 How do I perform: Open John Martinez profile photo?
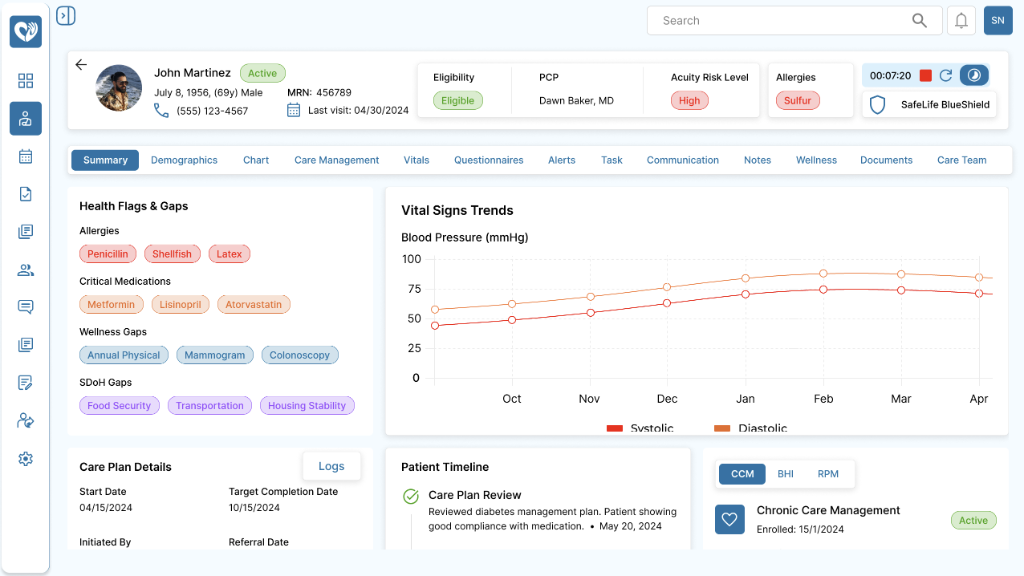pos(119,88)
